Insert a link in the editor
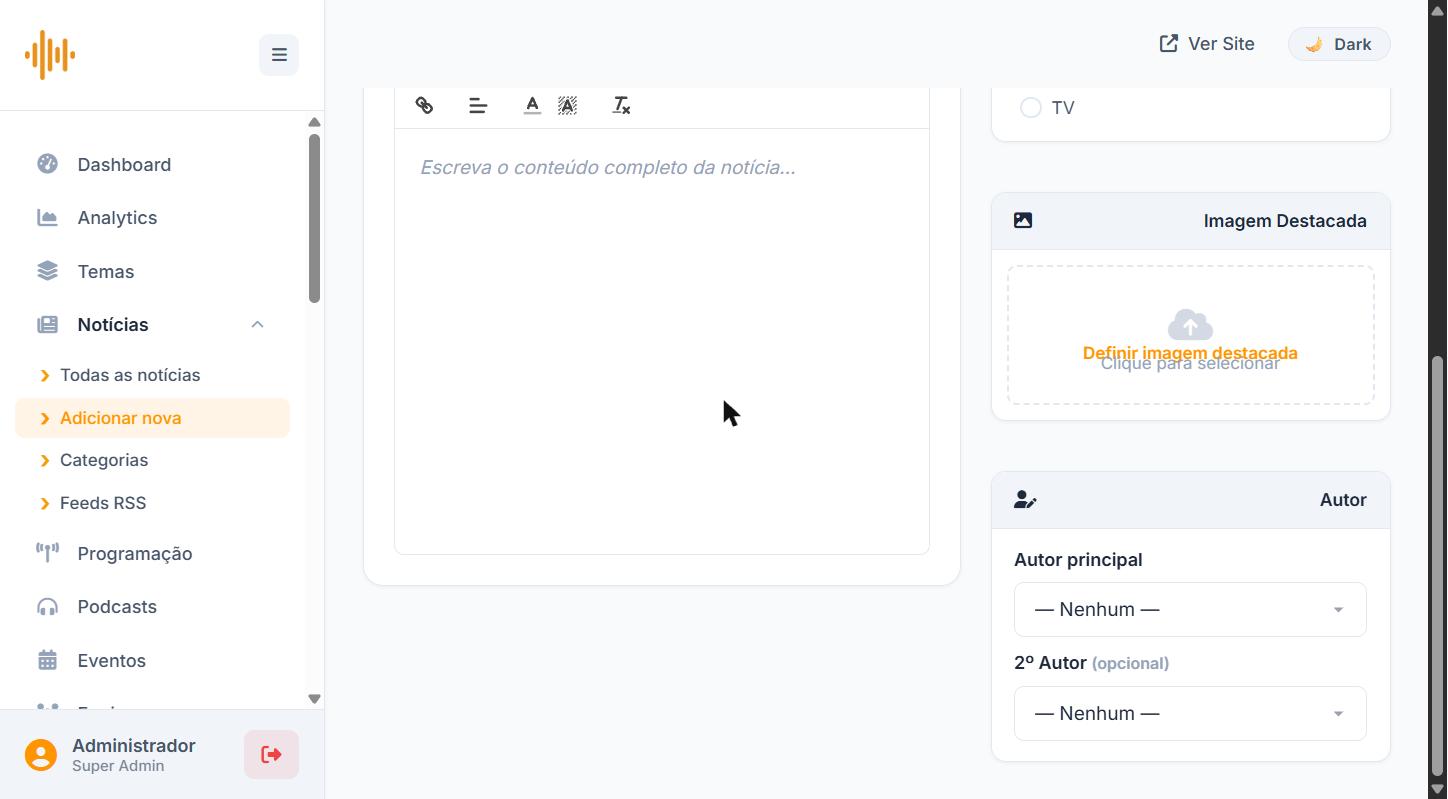This screenshot has width=1448, height=799. [x=424, y=105]
